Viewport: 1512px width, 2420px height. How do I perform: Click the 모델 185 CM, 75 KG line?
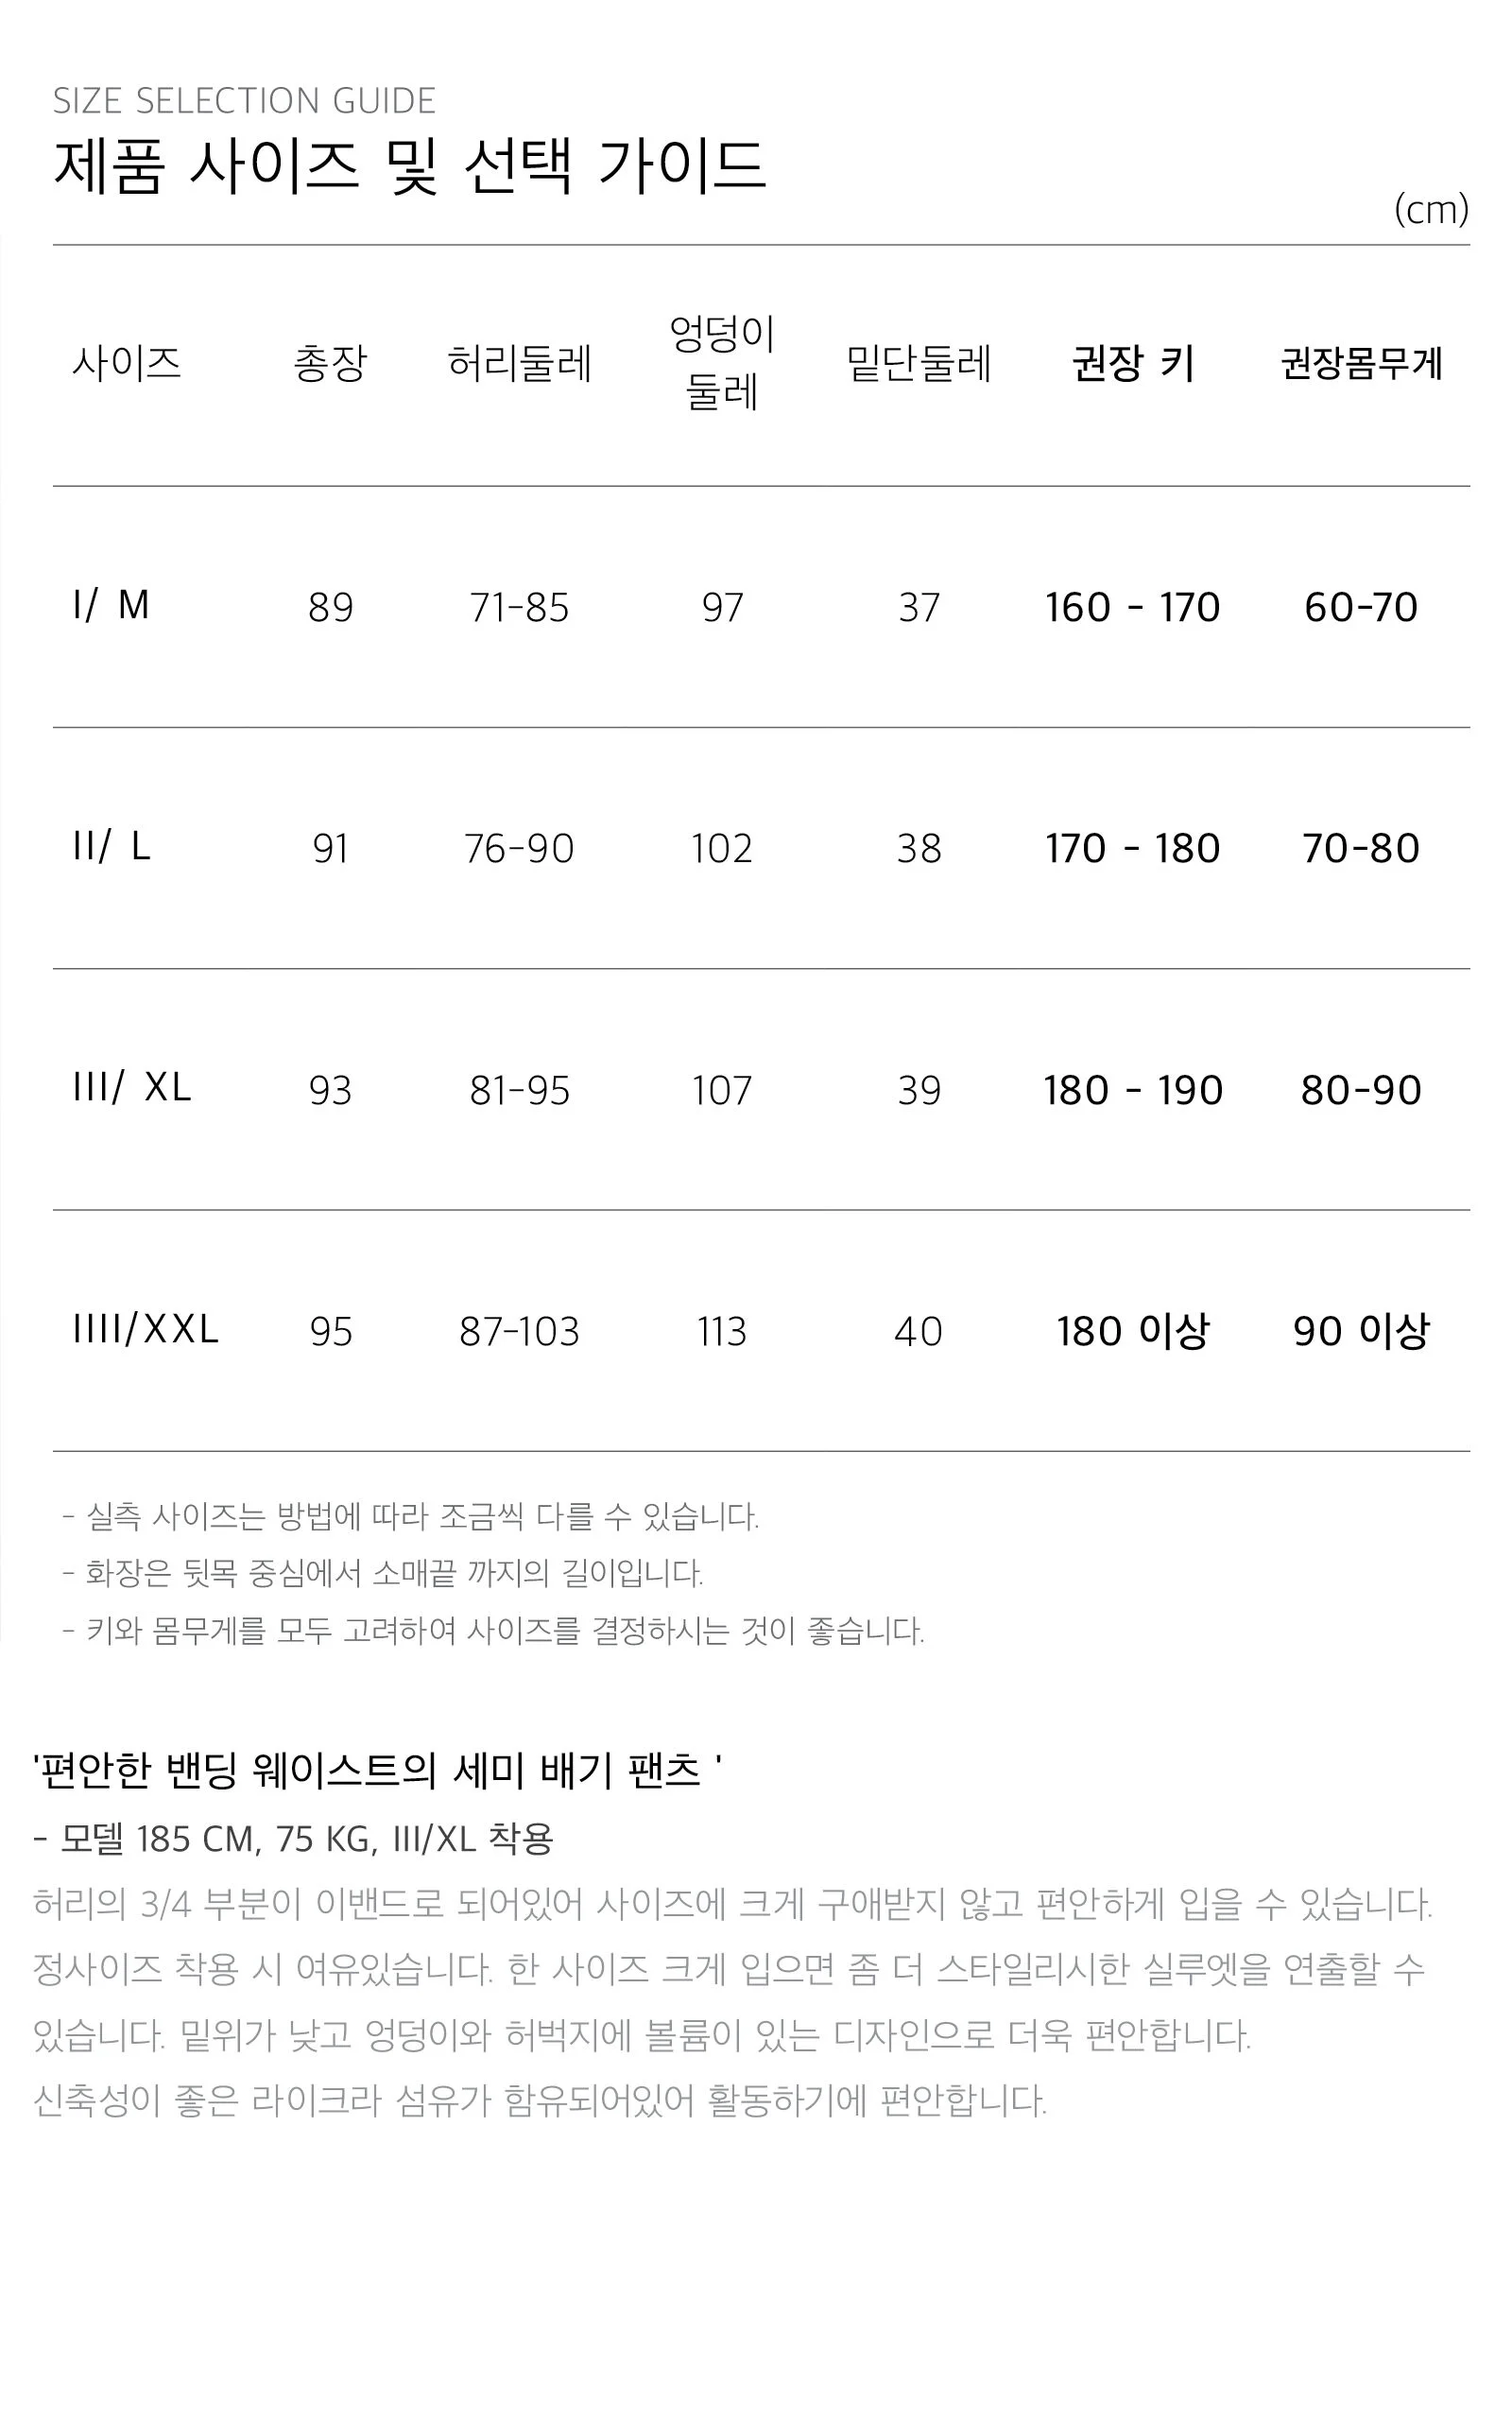[x=293, y=1838]
